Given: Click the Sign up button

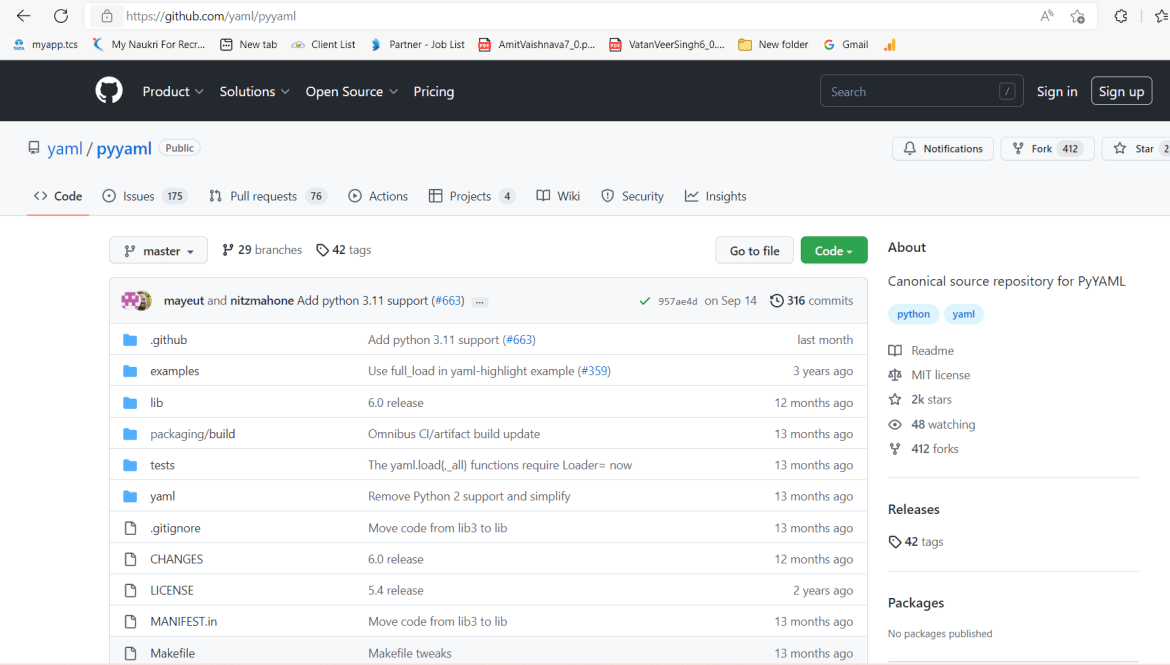Looking at the screenshot, I should (x=1121, y=91).
